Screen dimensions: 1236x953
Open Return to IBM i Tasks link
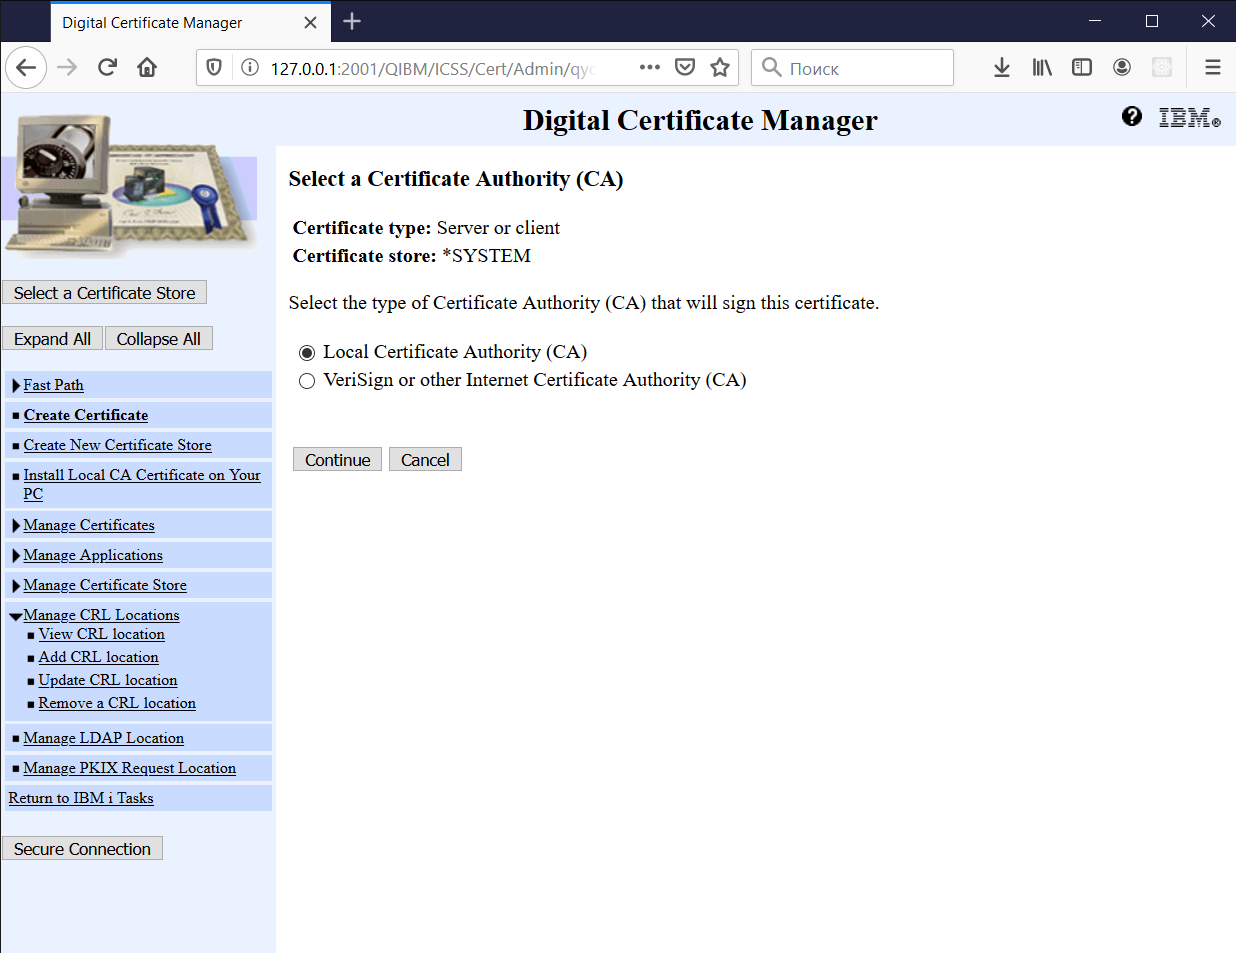point(81,798)
